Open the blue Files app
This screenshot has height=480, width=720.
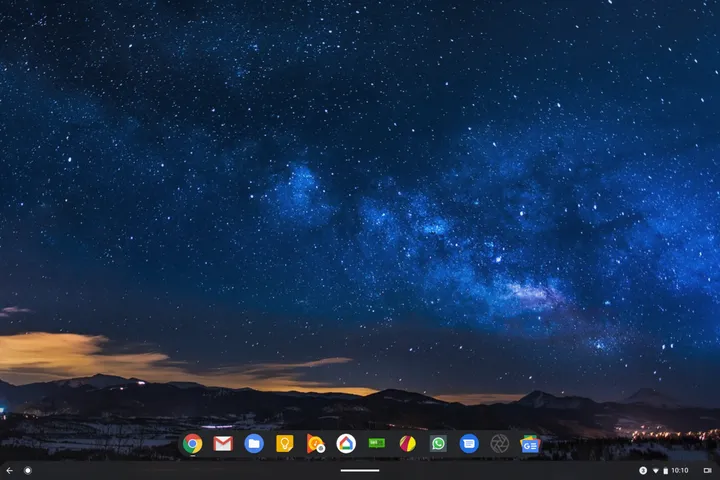[x=254, y=443]
